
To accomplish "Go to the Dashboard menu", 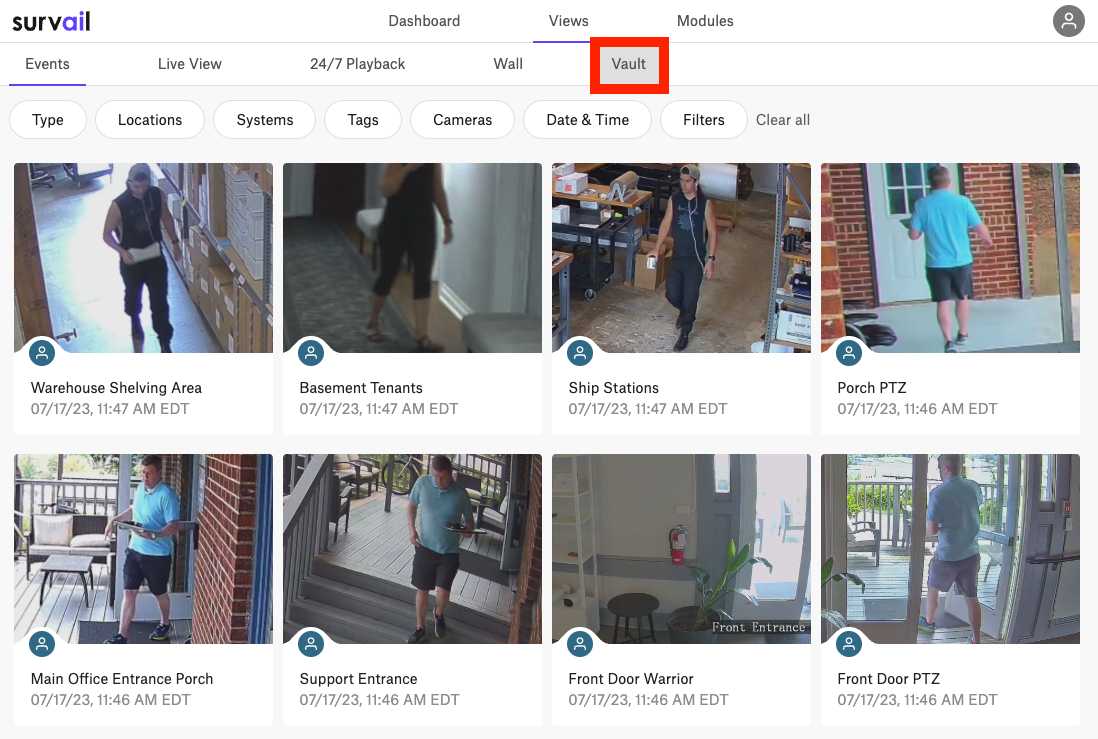I will pos(424,21).
